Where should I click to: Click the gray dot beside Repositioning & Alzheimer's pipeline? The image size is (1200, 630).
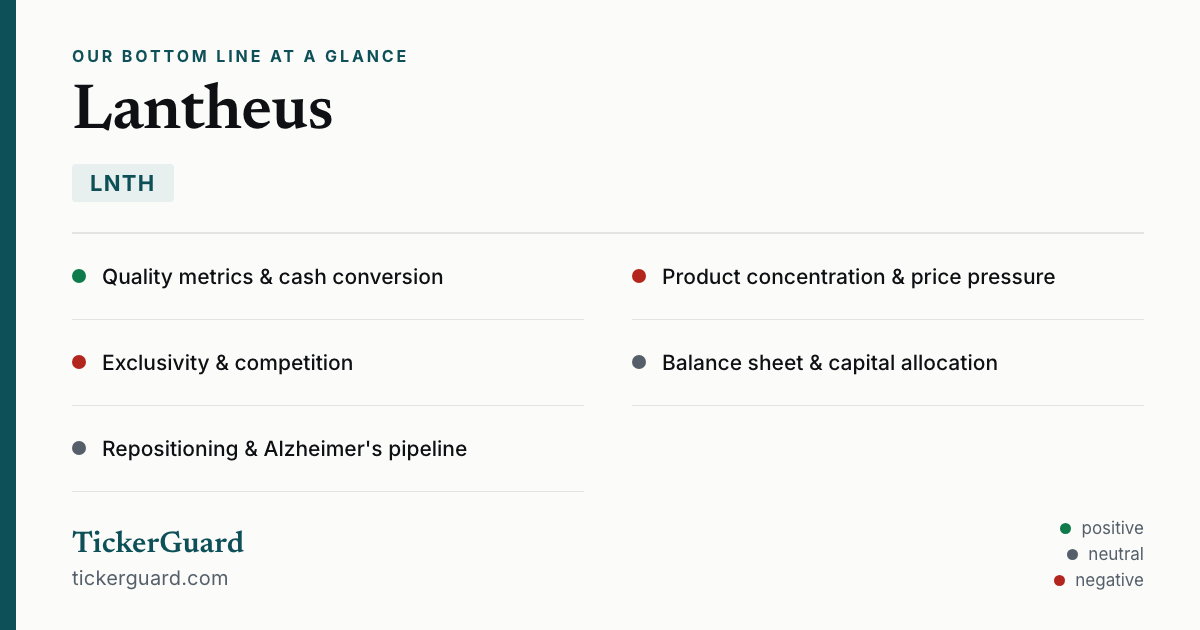click(x=79, y=448)
